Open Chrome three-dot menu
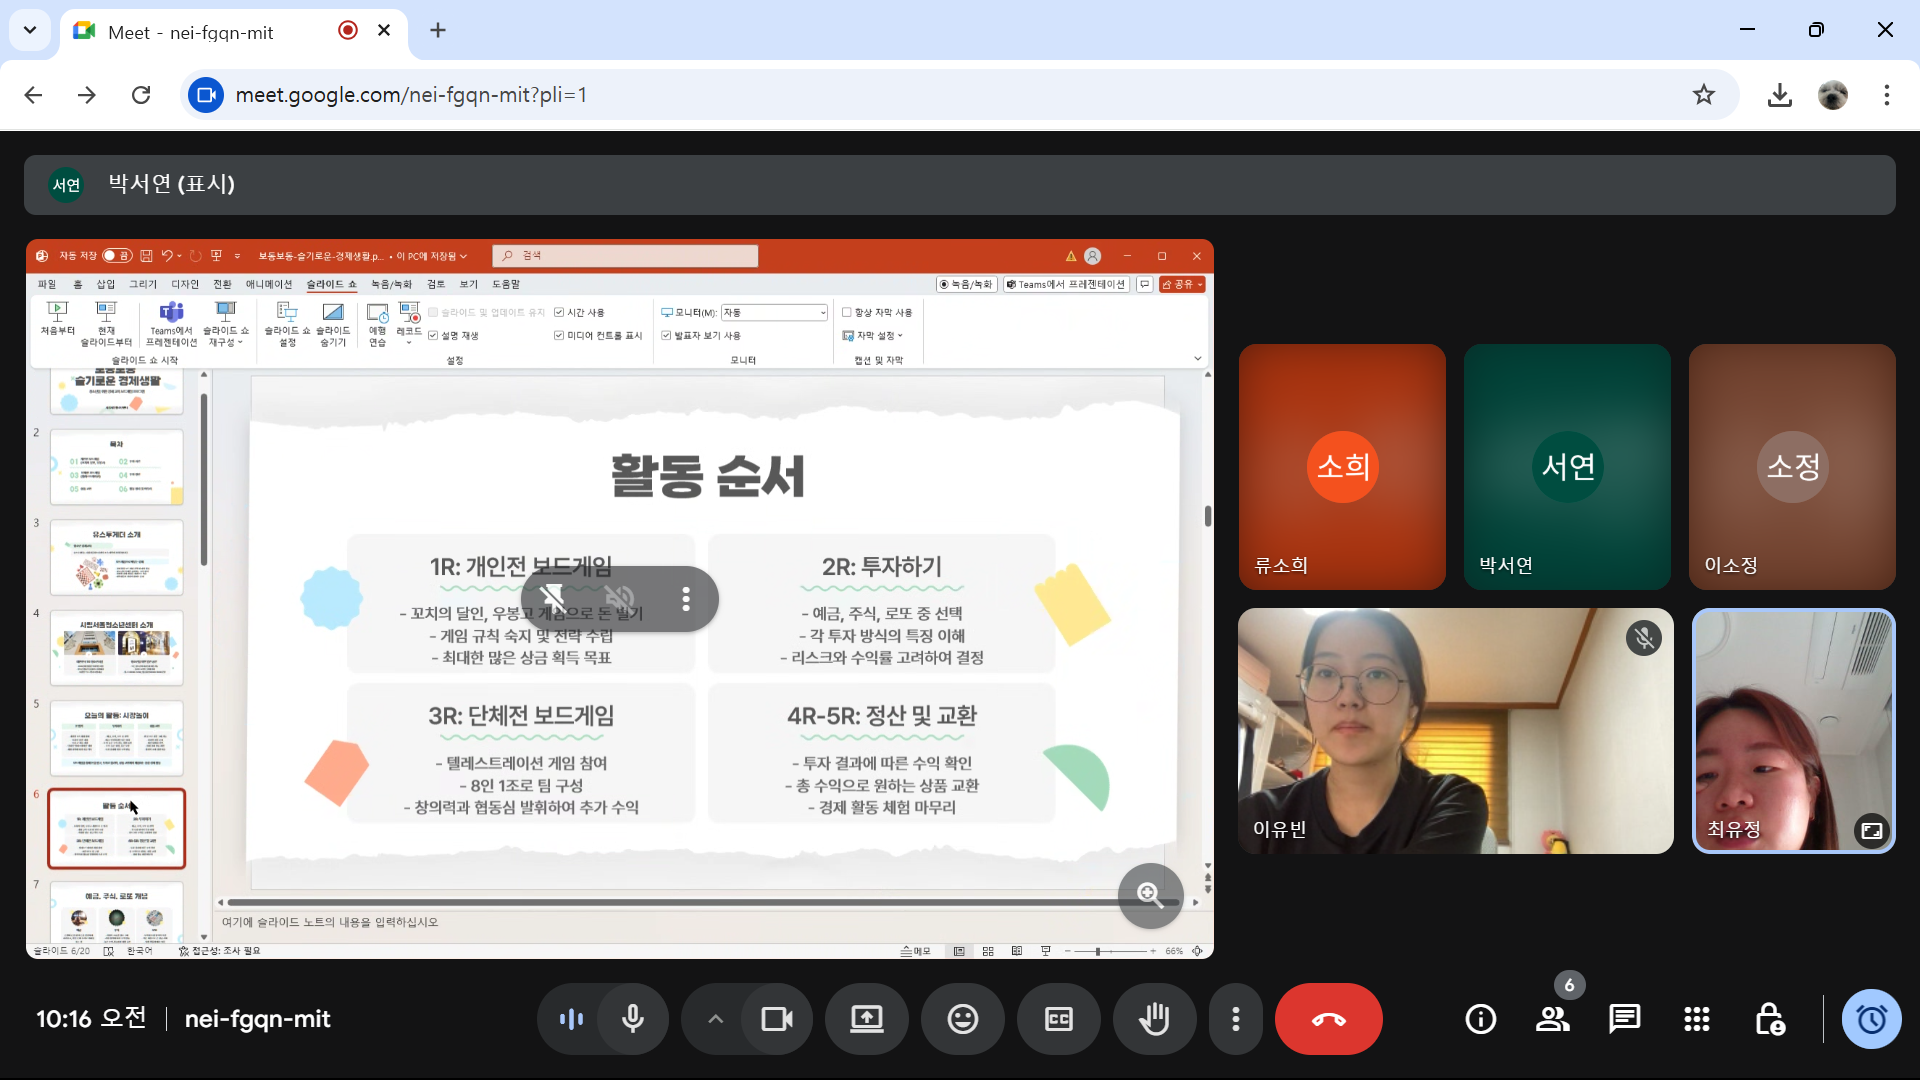1920x1080 pixels. 1887,95
